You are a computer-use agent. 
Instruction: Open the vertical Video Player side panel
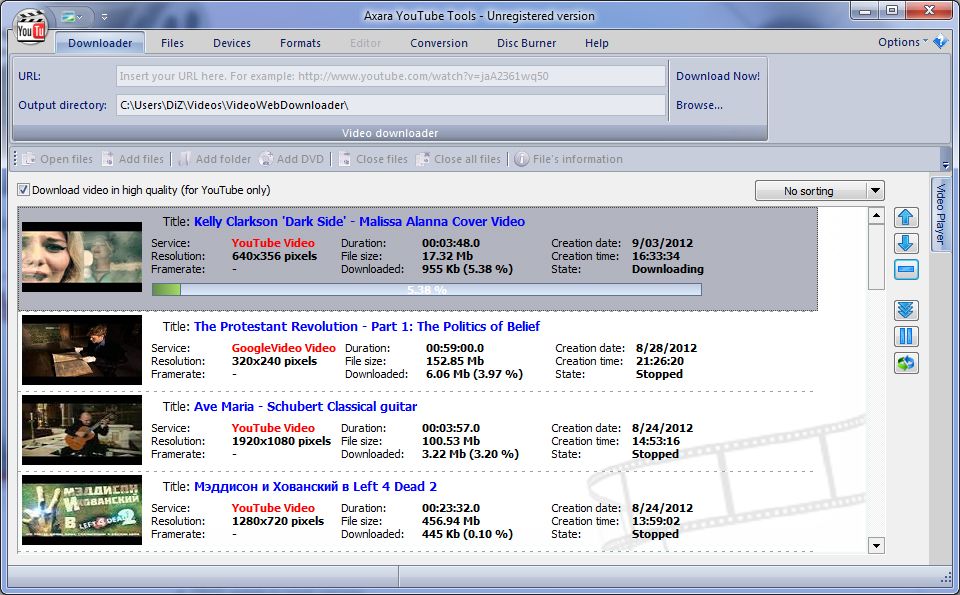940,214
